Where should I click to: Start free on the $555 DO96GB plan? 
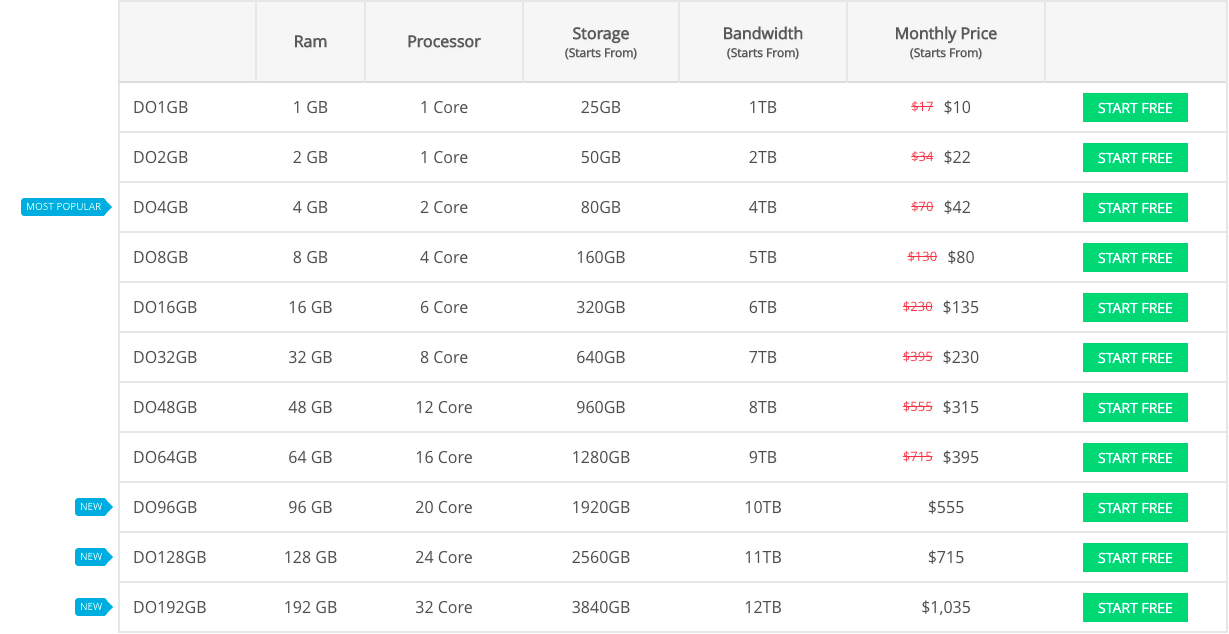coord(1135,508)
